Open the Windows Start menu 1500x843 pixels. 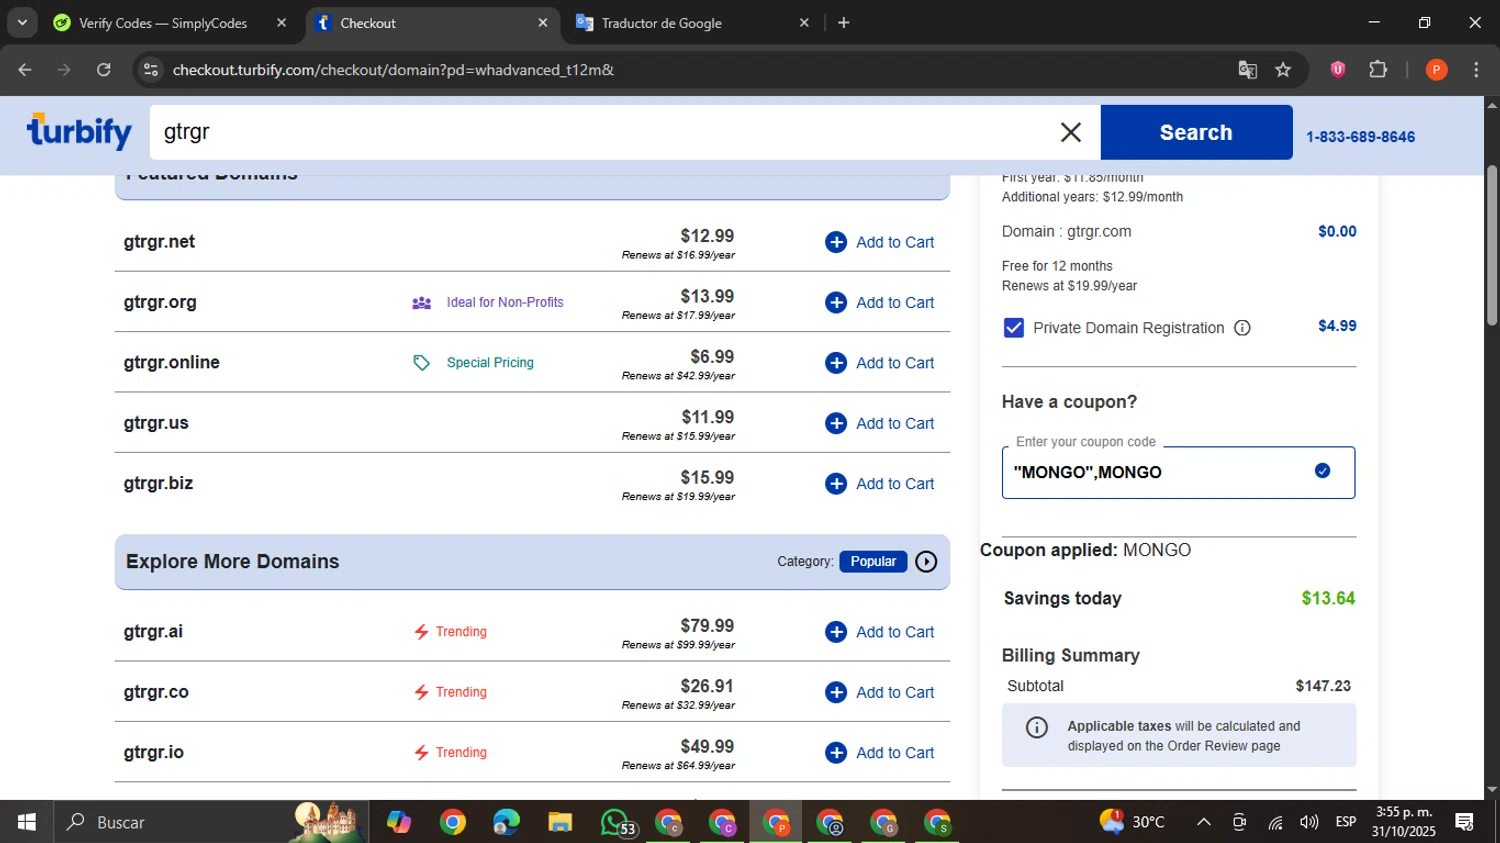click(x=27, y=822)
